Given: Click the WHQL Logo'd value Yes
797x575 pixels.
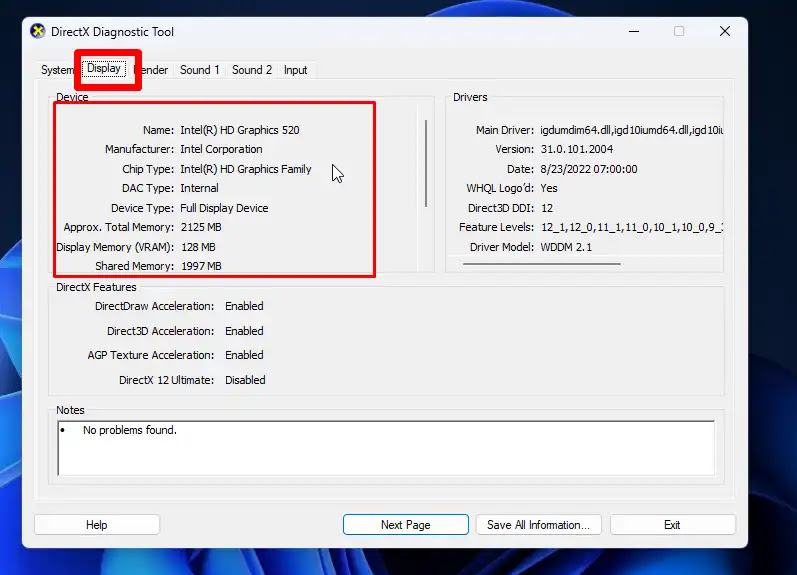Looking at the screenshot, I should (x=548, y=188).
